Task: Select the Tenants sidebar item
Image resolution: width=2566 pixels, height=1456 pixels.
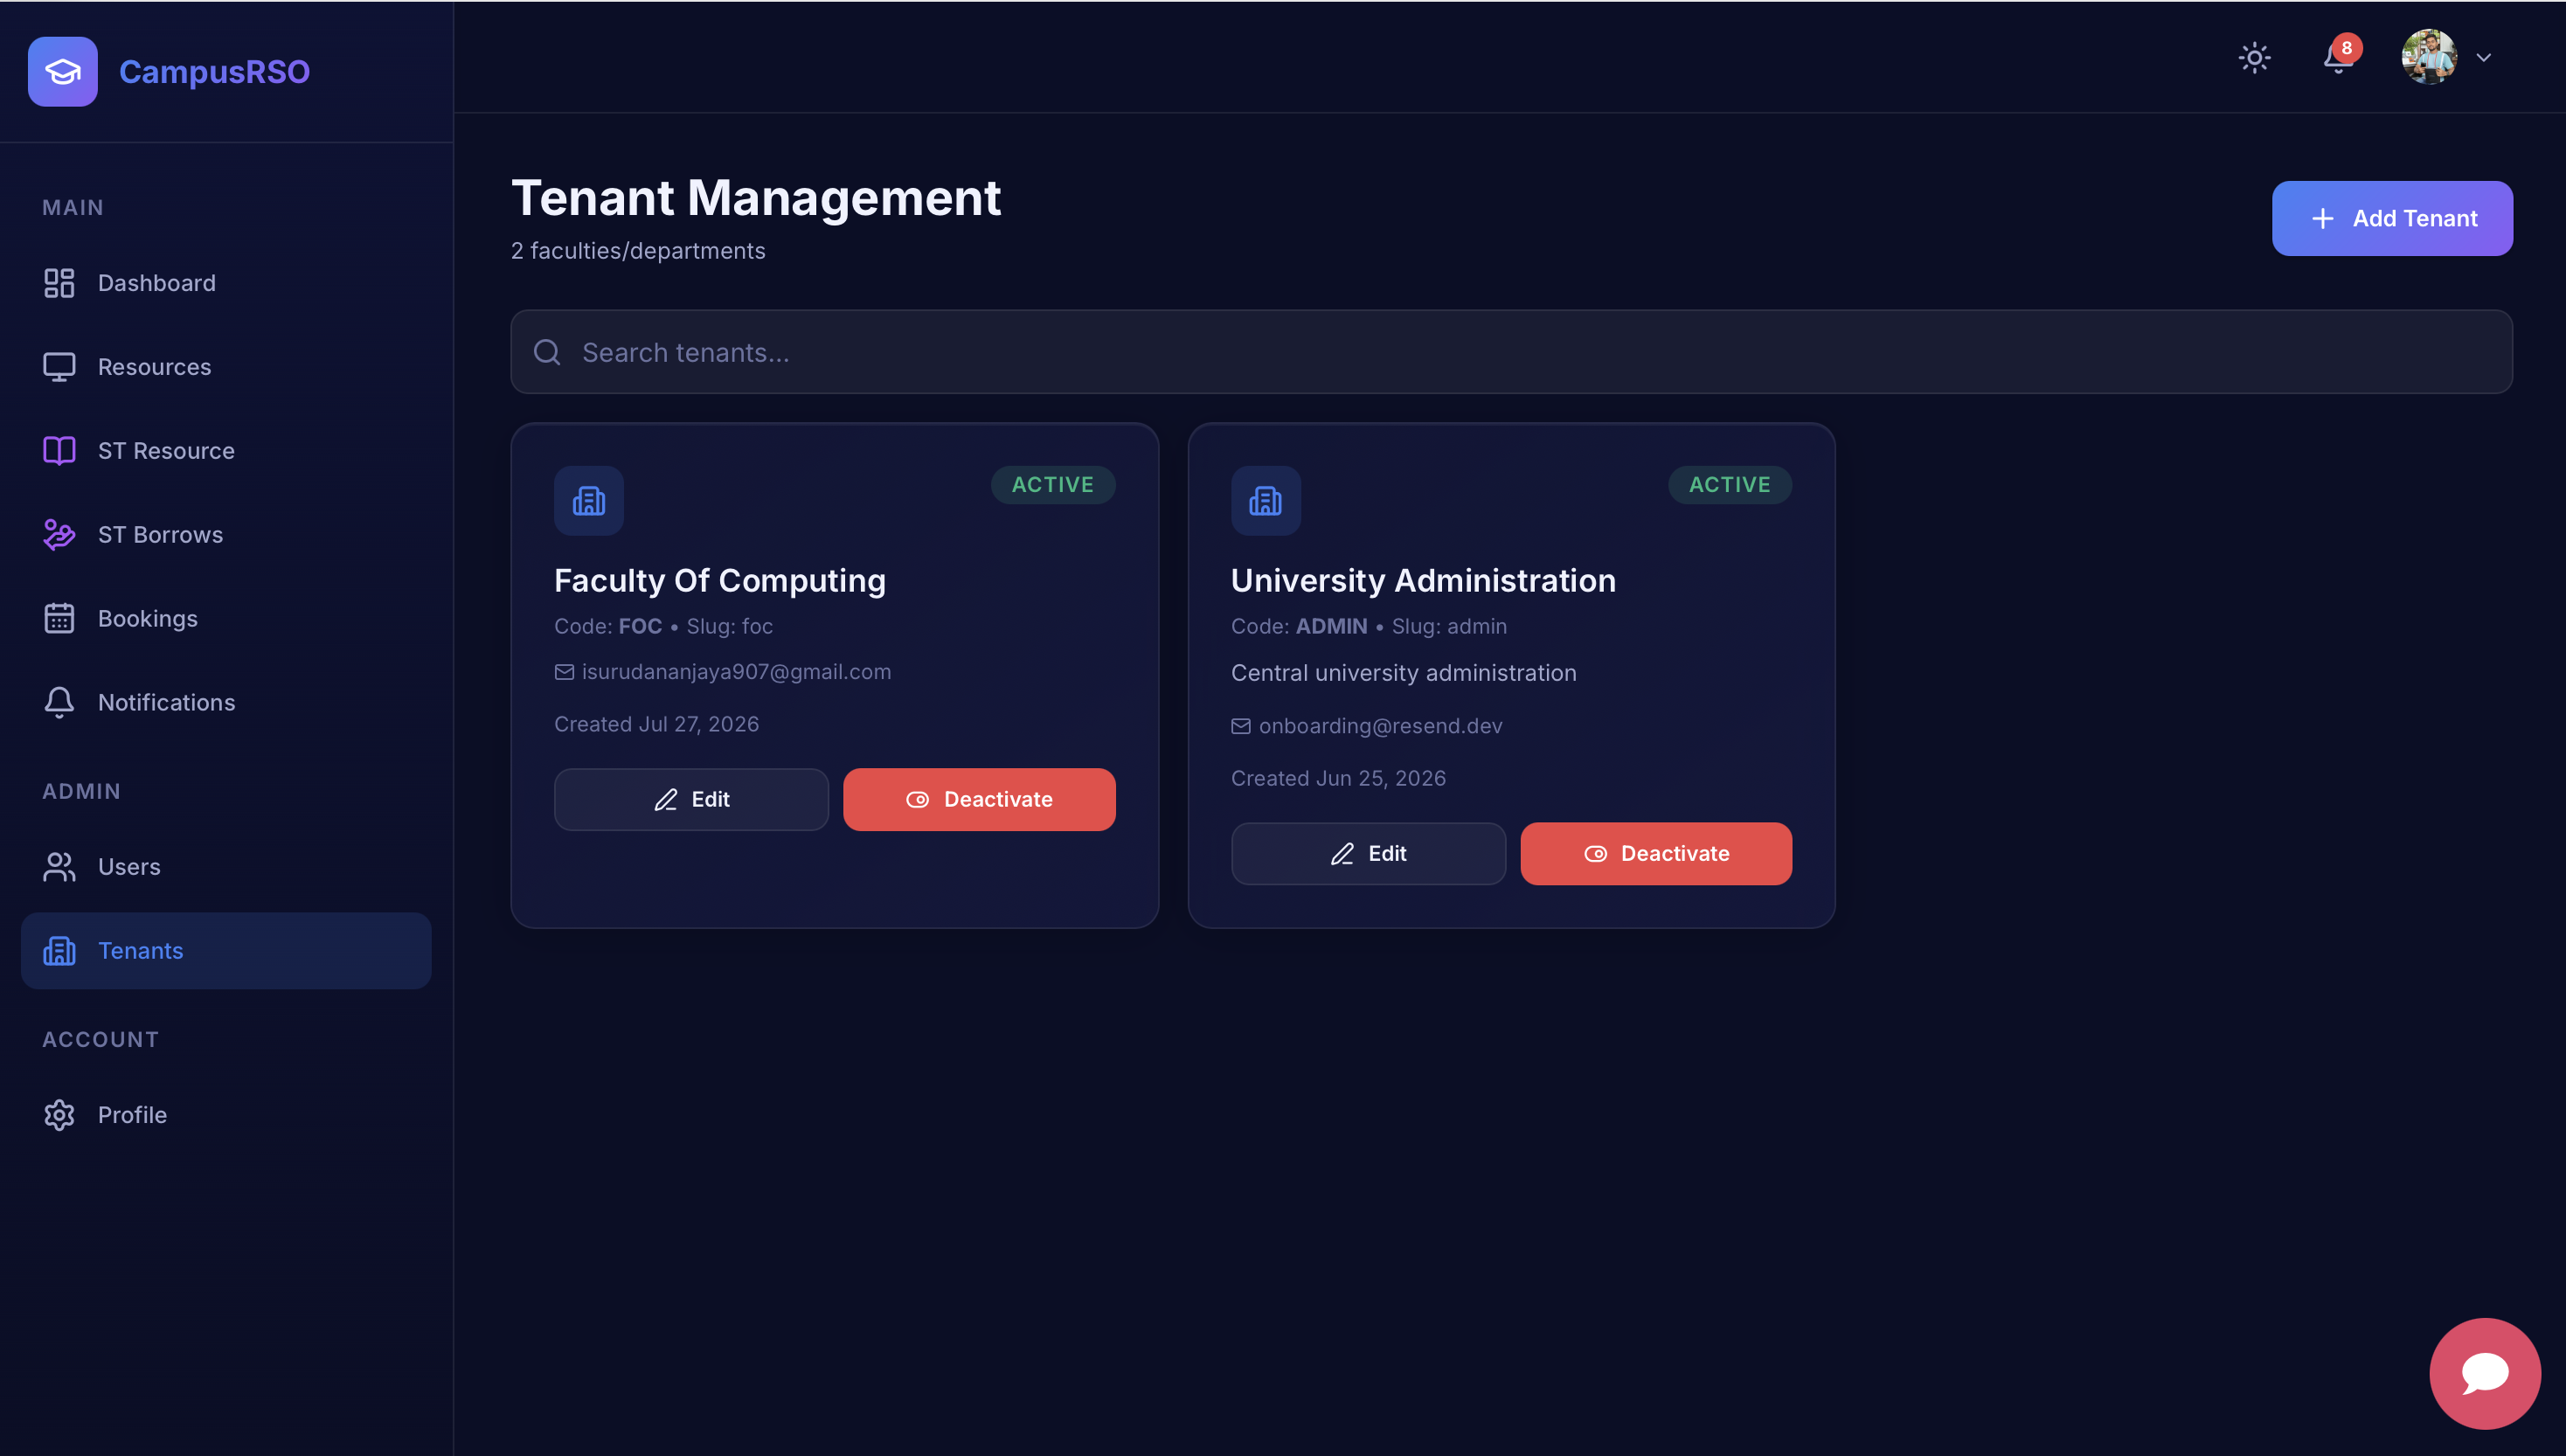Action: click(226, 951)
